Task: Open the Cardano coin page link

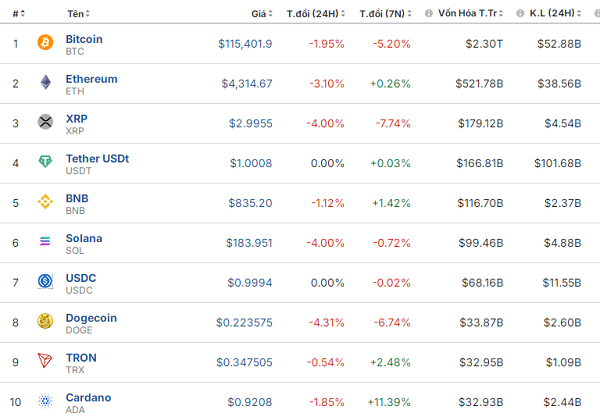Action: [x=88, y=397]
